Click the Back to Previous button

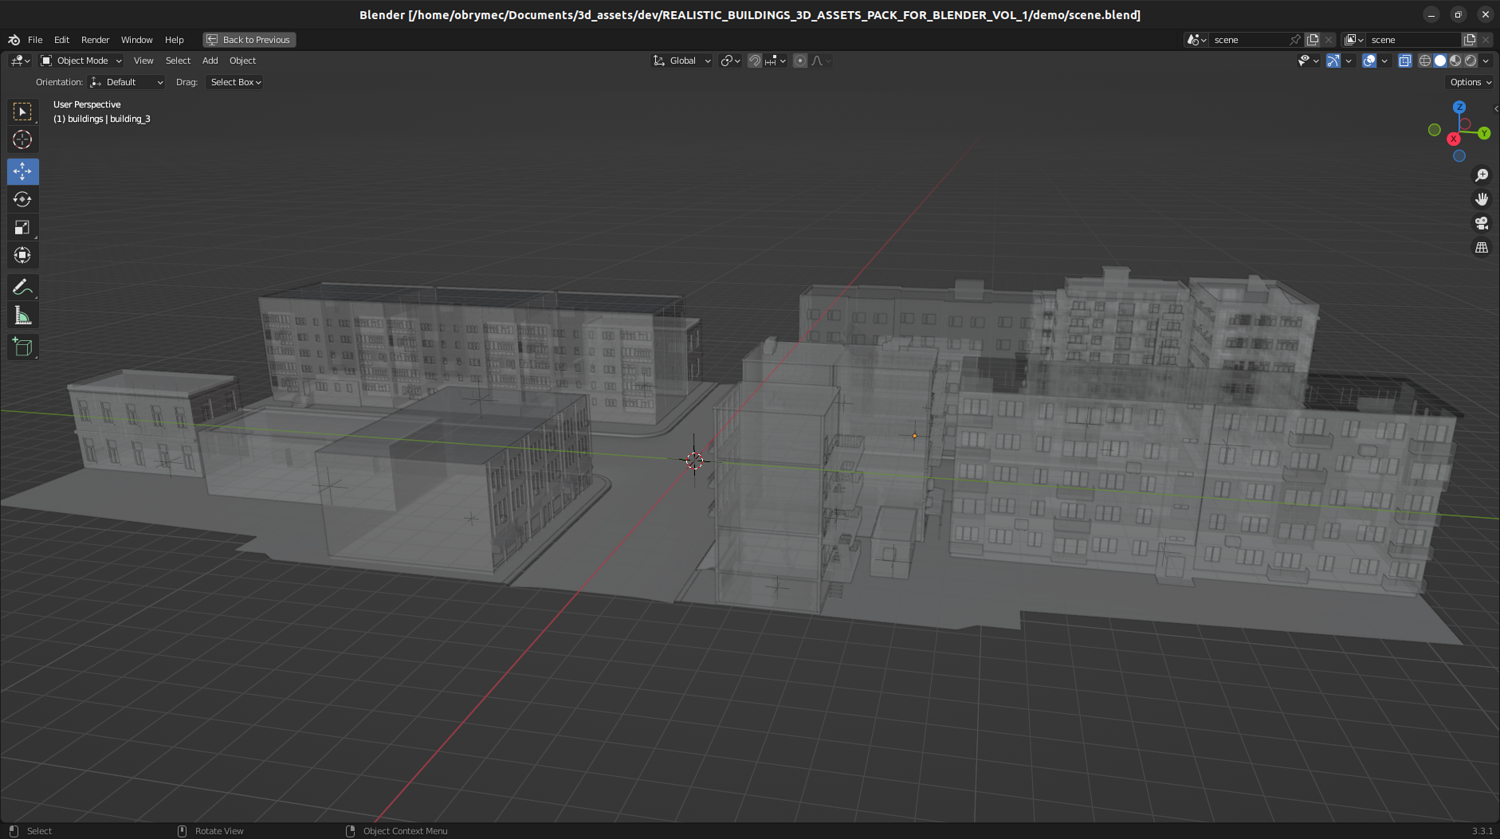[249, 40]
